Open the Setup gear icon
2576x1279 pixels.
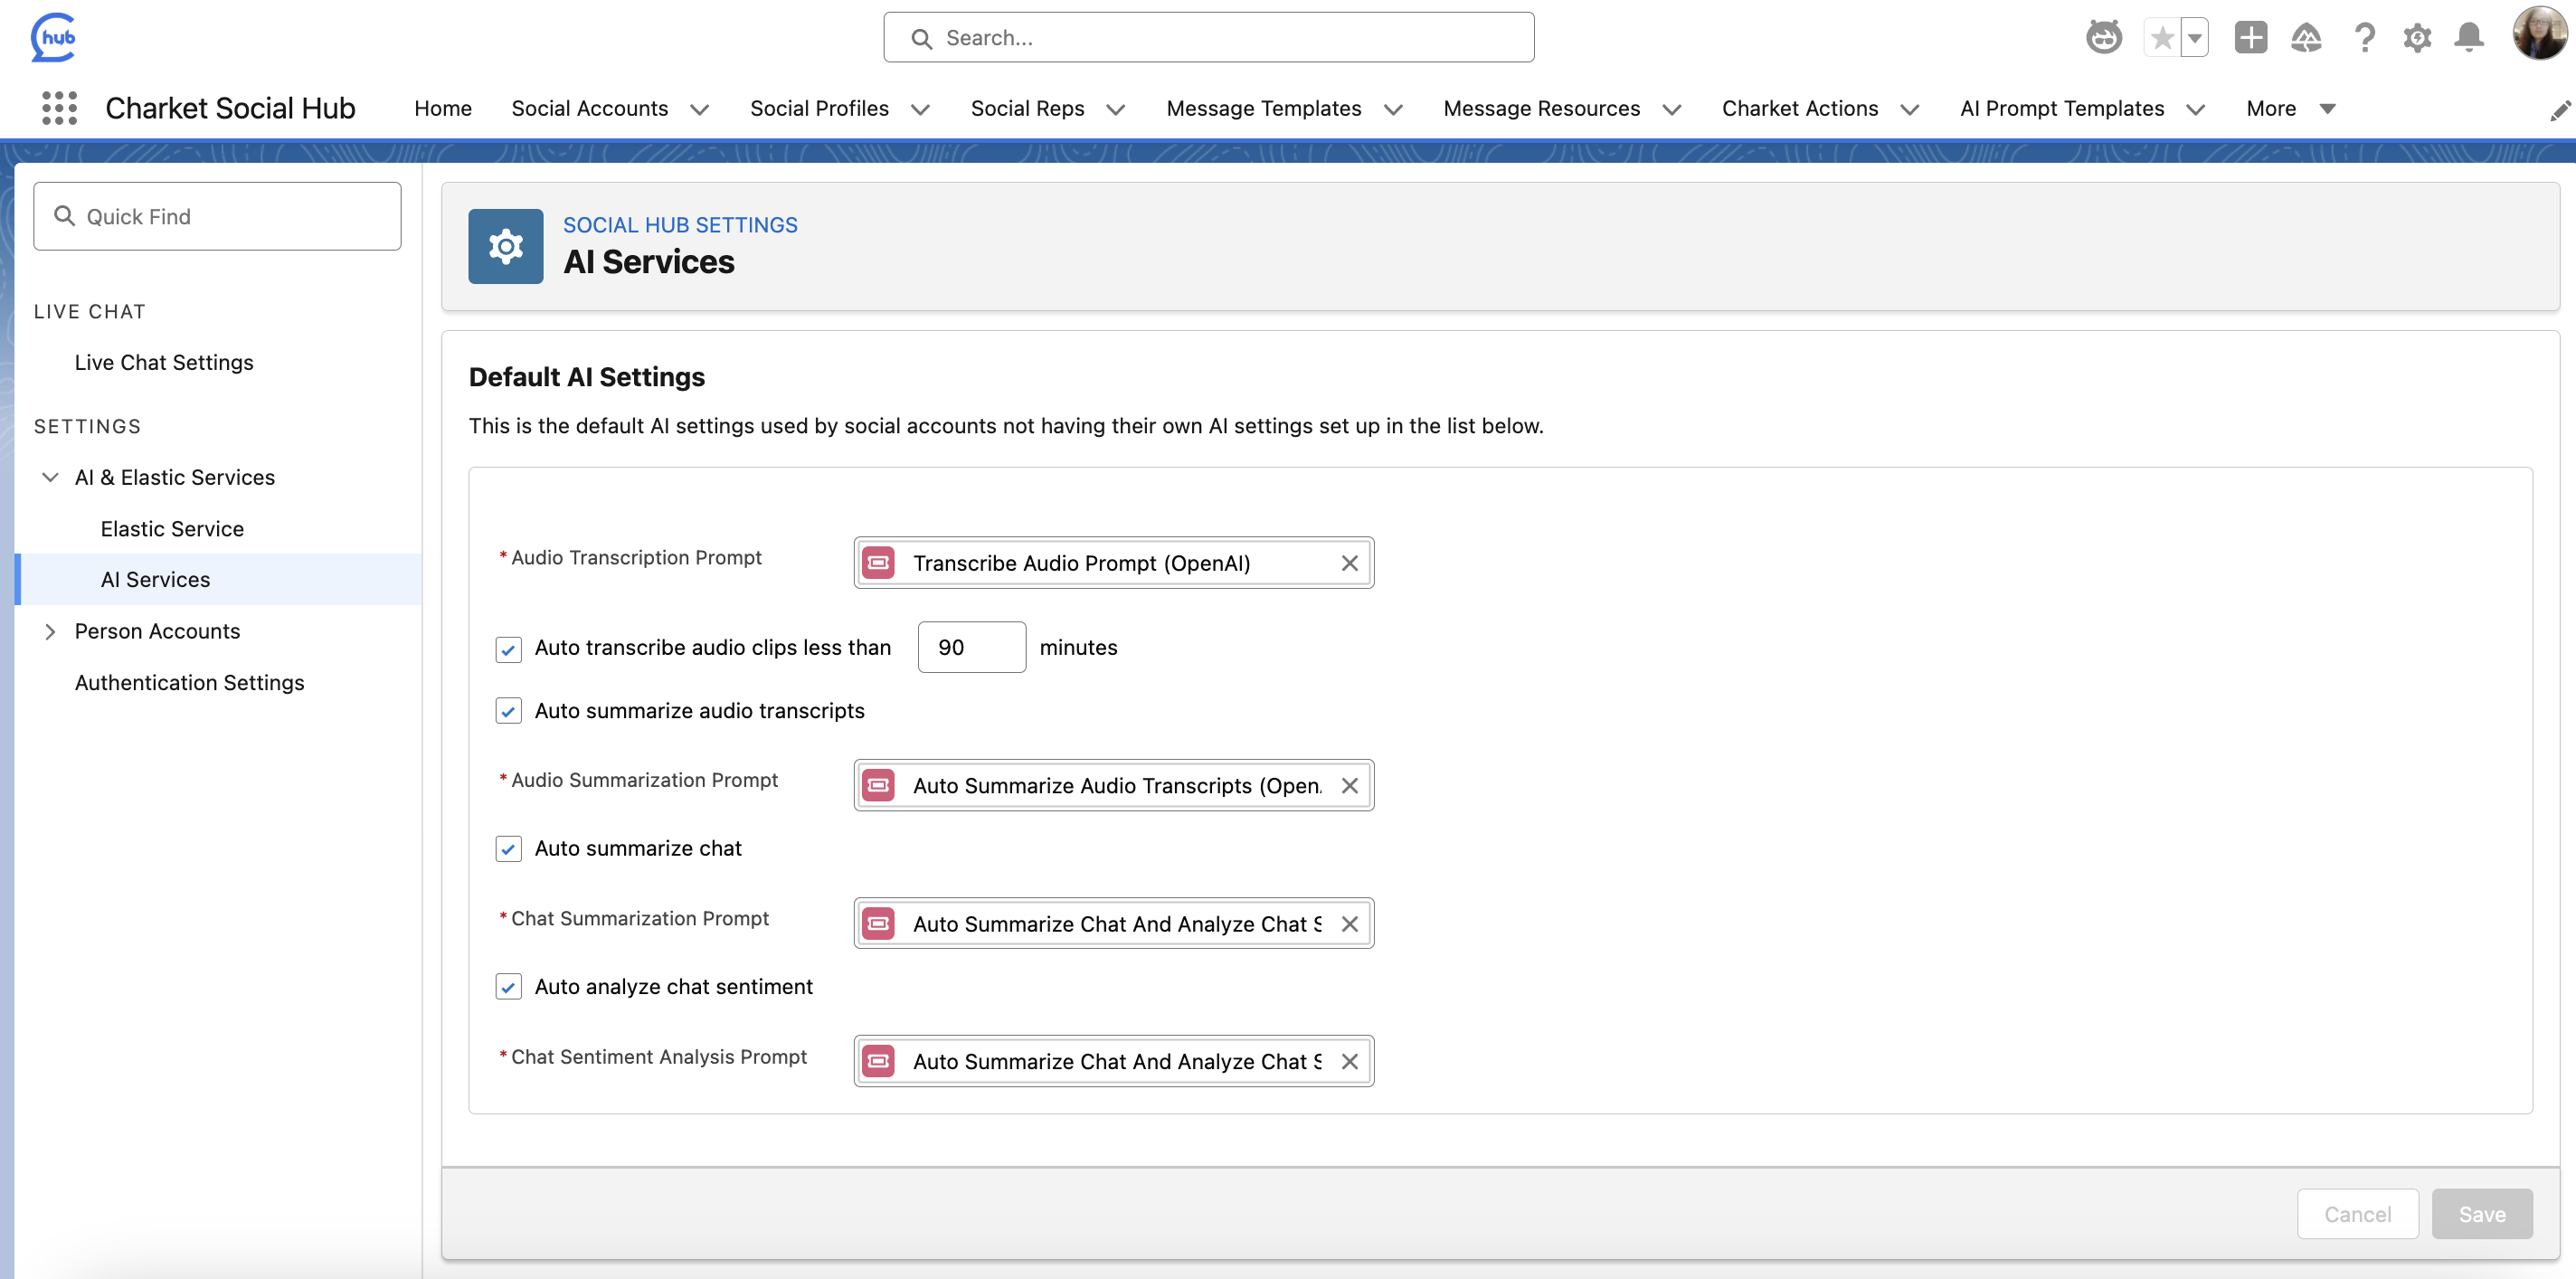point(2416,38)
